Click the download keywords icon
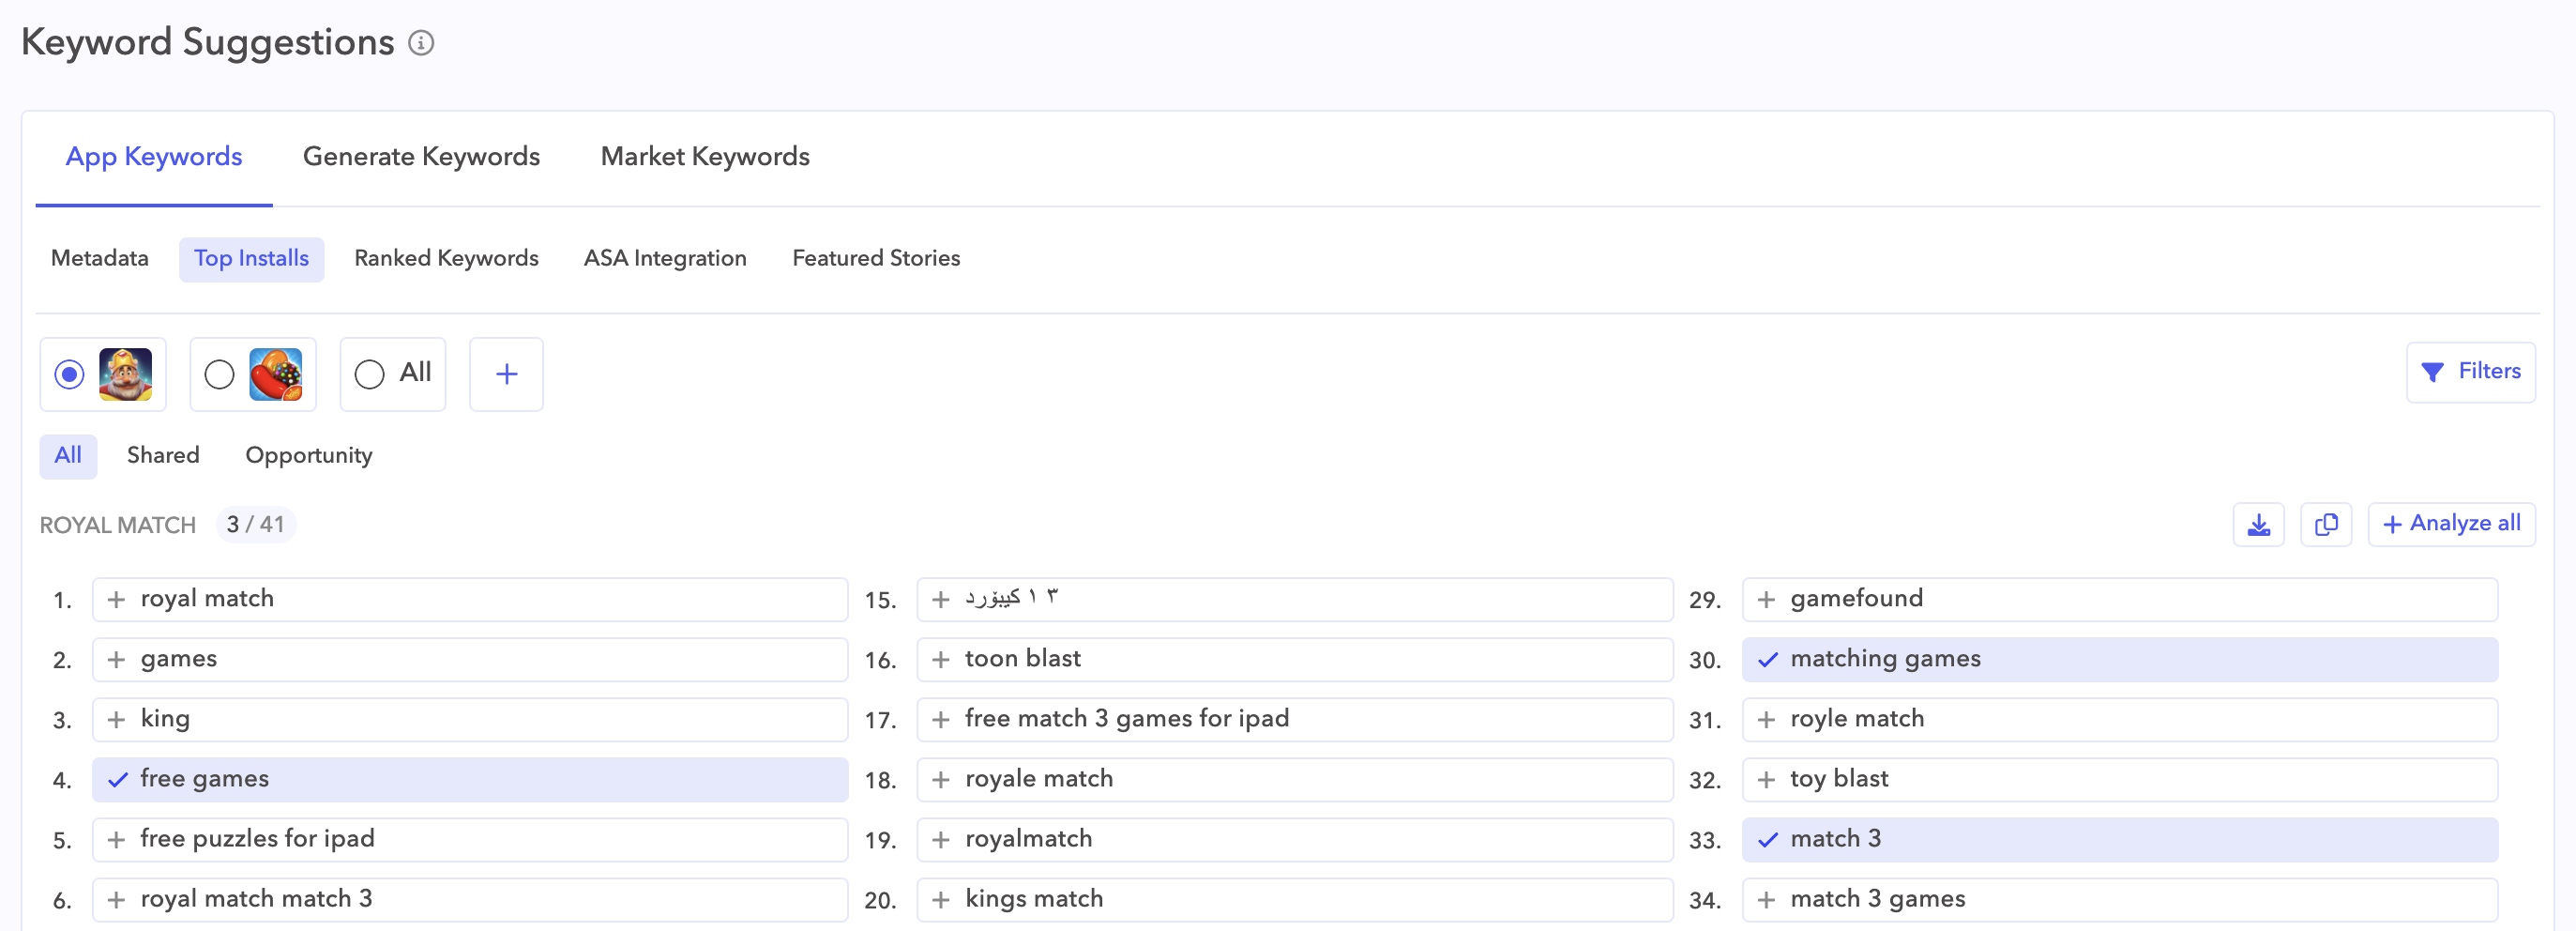2576x931 pixels. [2258, 524]
